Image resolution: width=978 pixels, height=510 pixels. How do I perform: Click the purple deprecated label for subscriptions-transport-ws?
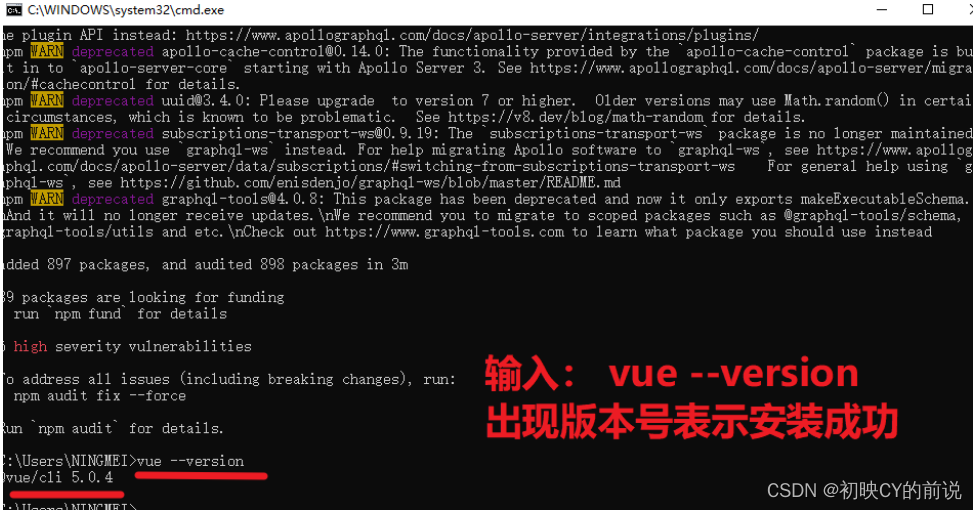click(x=112, y=133)
